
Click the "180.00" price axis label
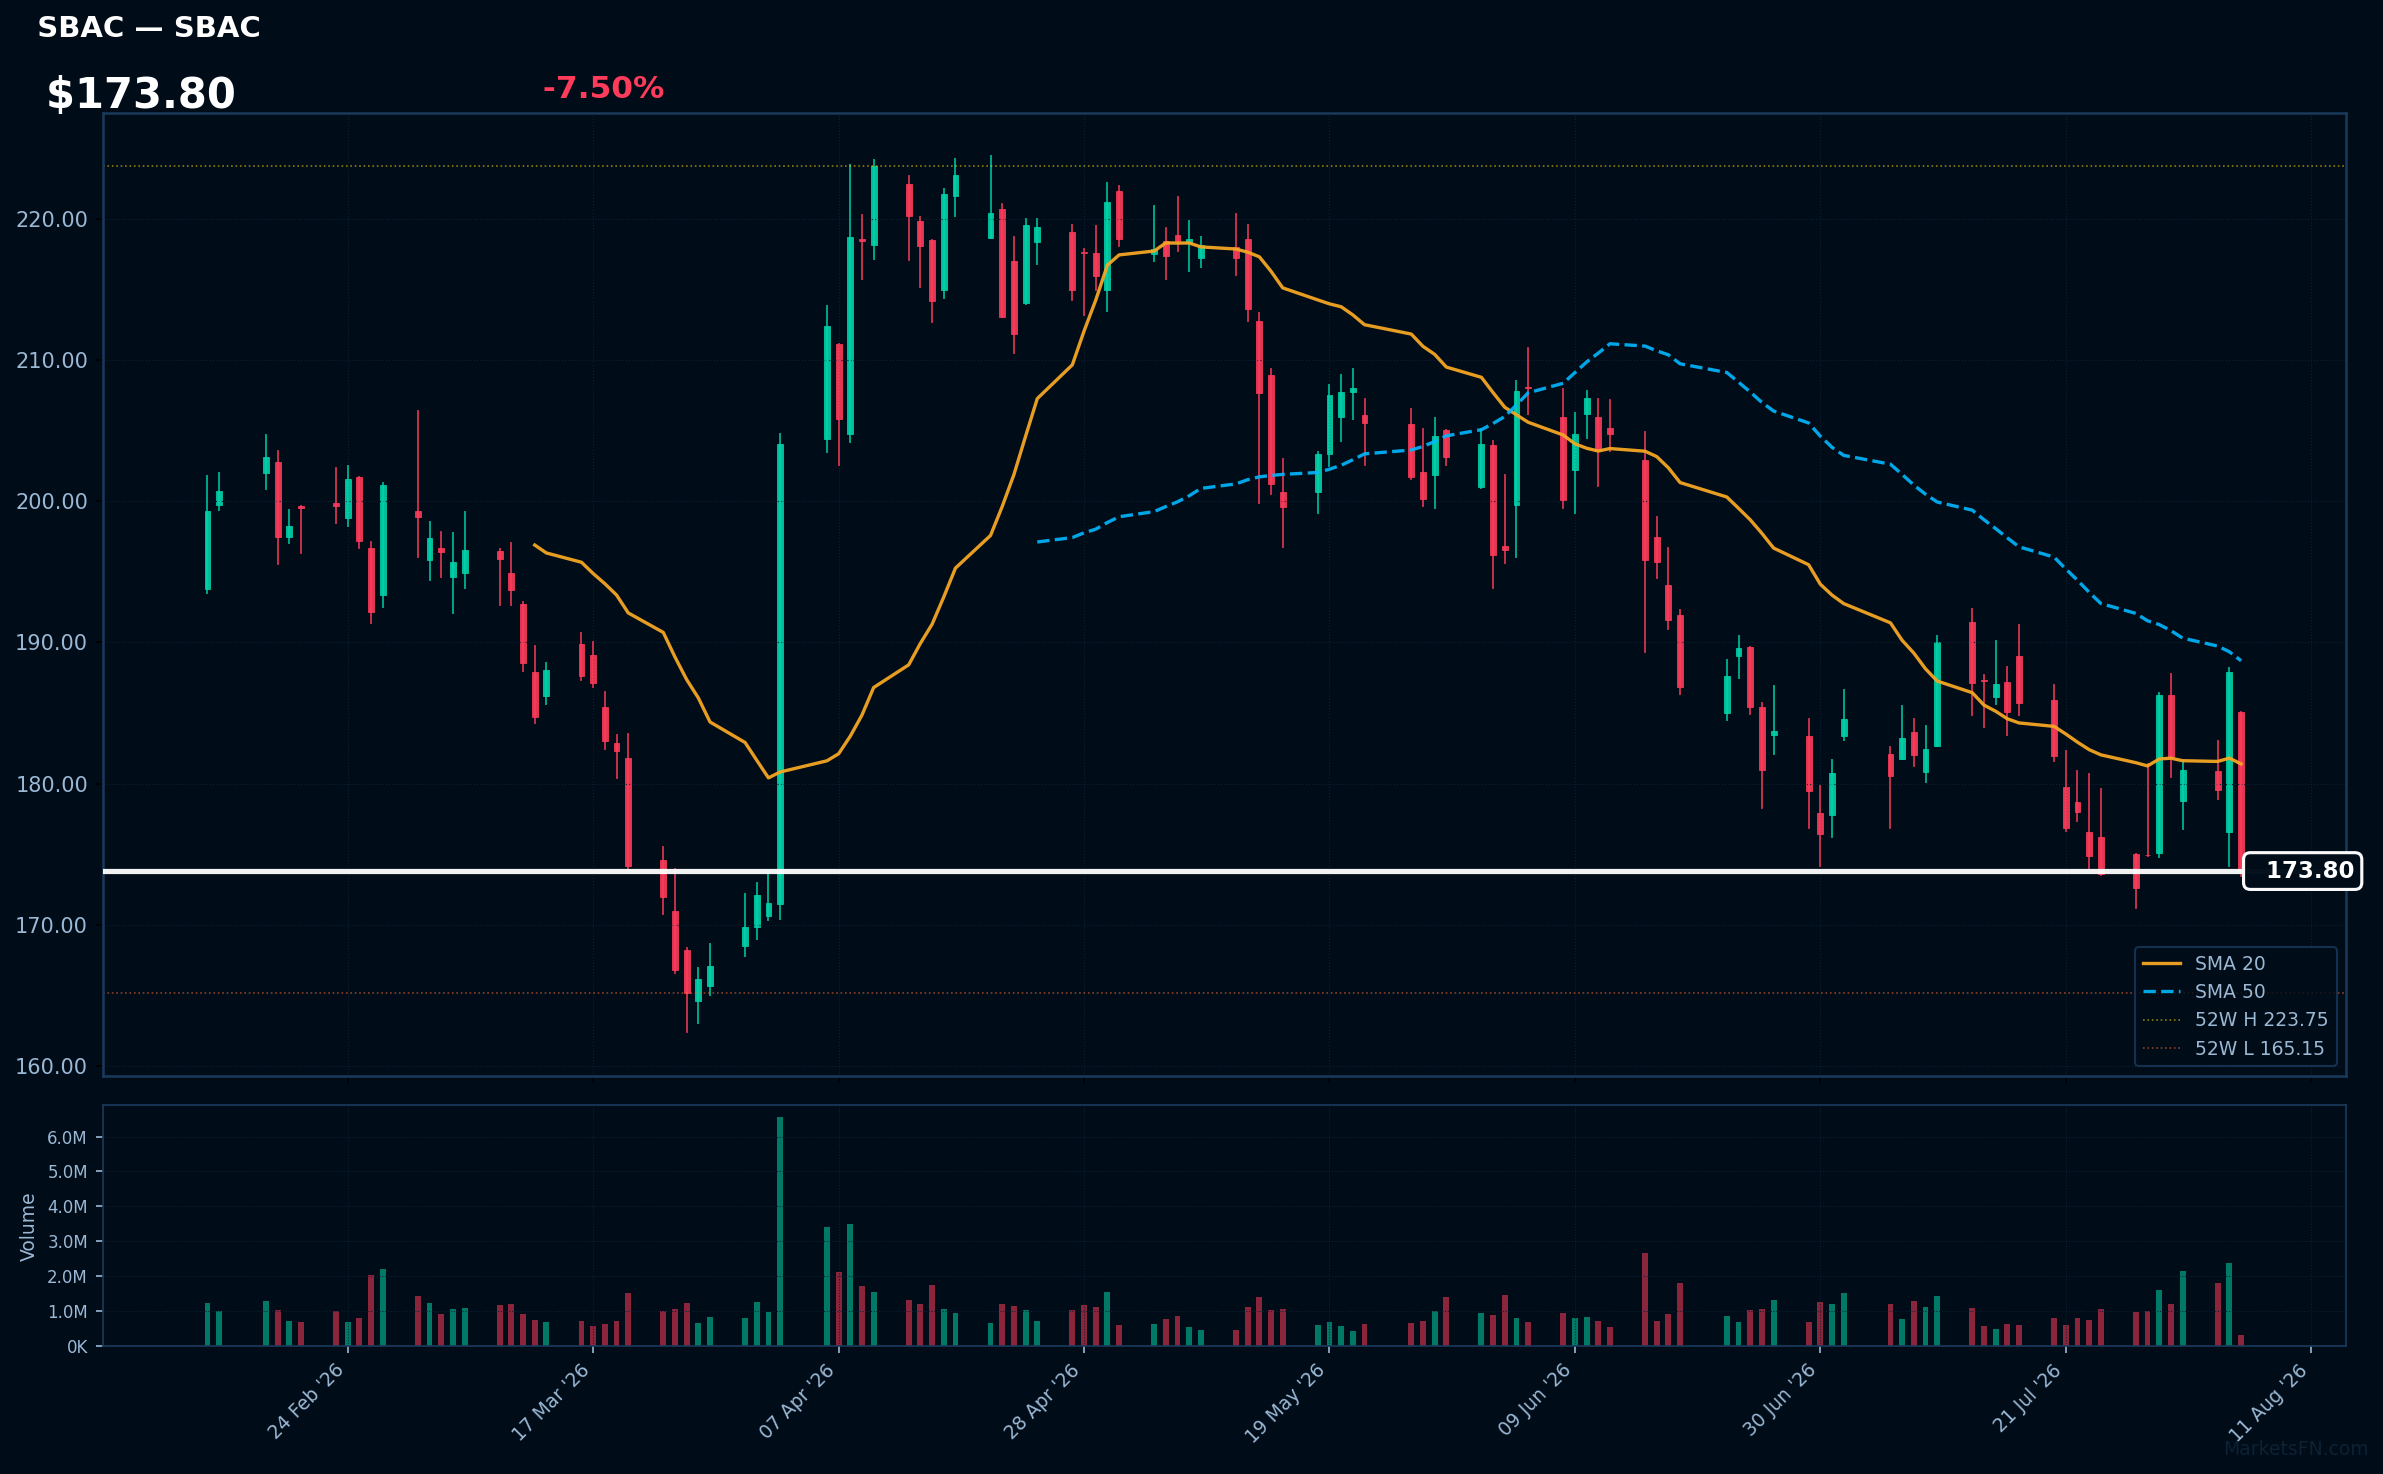point(52,785)
